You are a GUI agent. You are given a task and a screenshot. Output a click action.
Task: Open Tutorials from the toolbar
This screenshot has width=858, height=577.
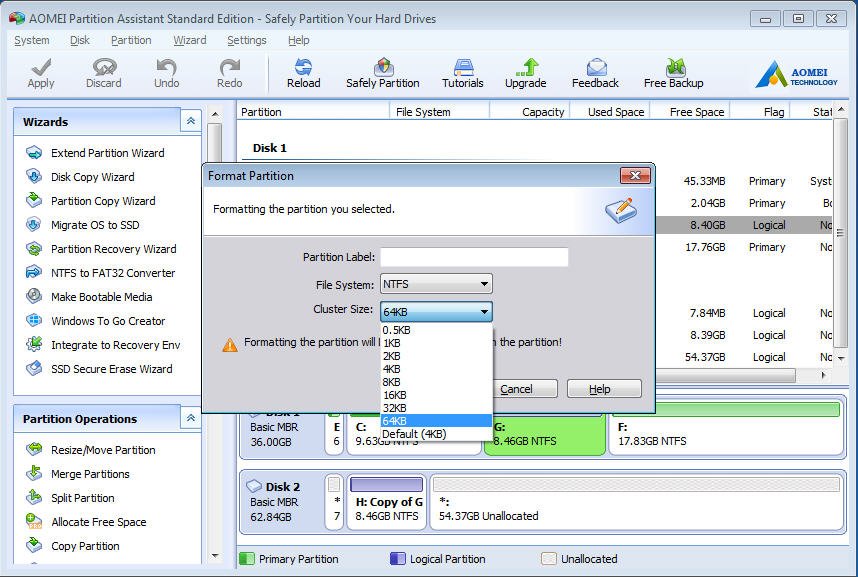[x=463, y=73]
